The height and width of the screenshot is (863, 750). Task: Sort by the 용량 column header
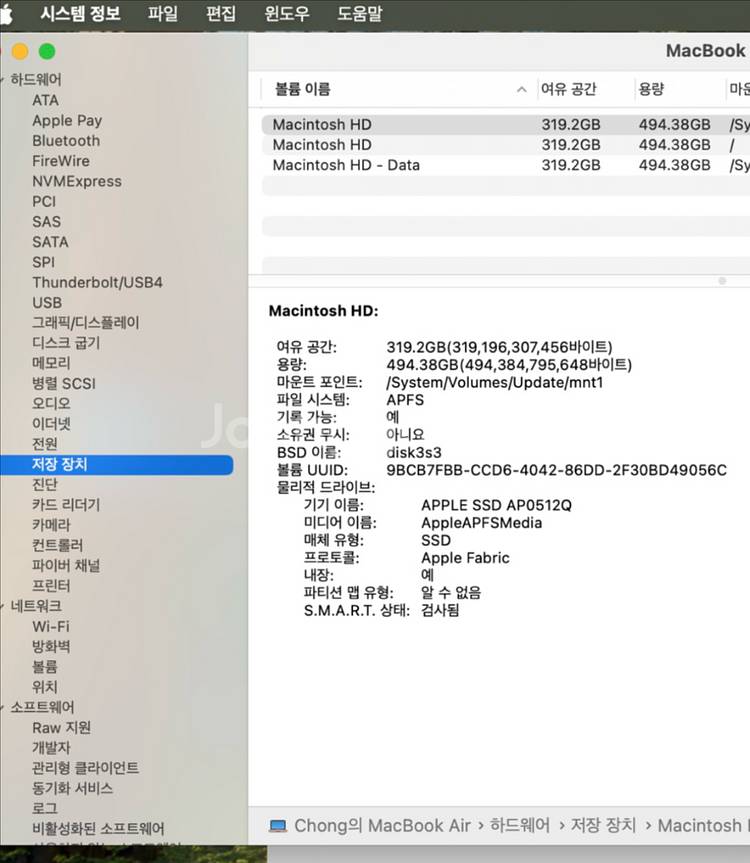[651, 89]
